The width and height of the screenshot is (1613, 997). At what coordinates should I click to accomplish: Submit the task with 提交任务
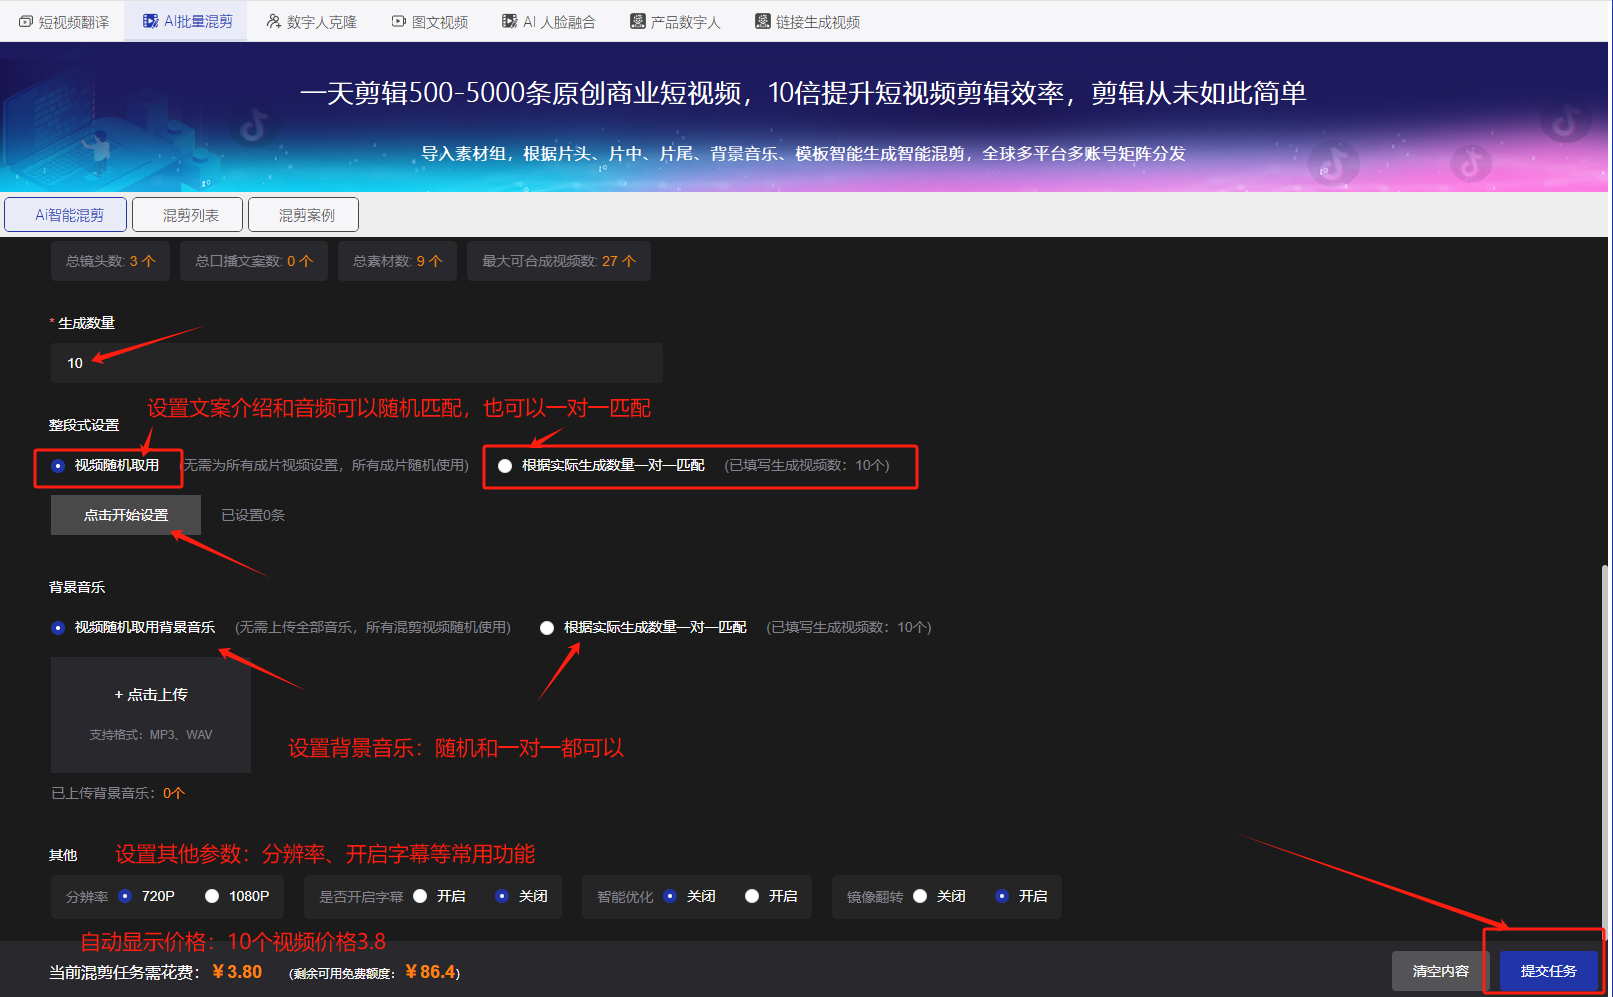(1548, 969)
